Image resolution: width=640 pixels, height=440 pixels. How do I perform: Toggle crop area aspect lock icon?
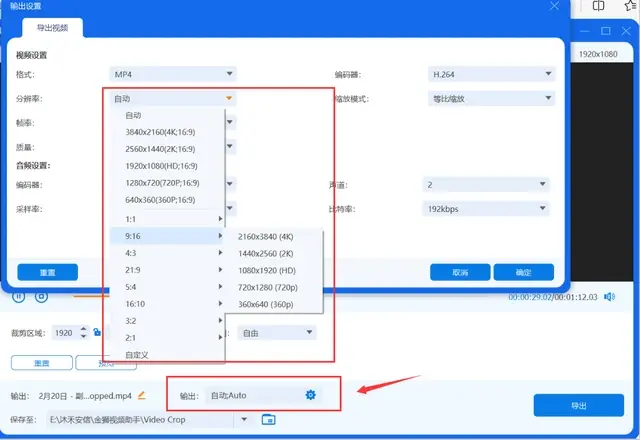coord(97,332)
